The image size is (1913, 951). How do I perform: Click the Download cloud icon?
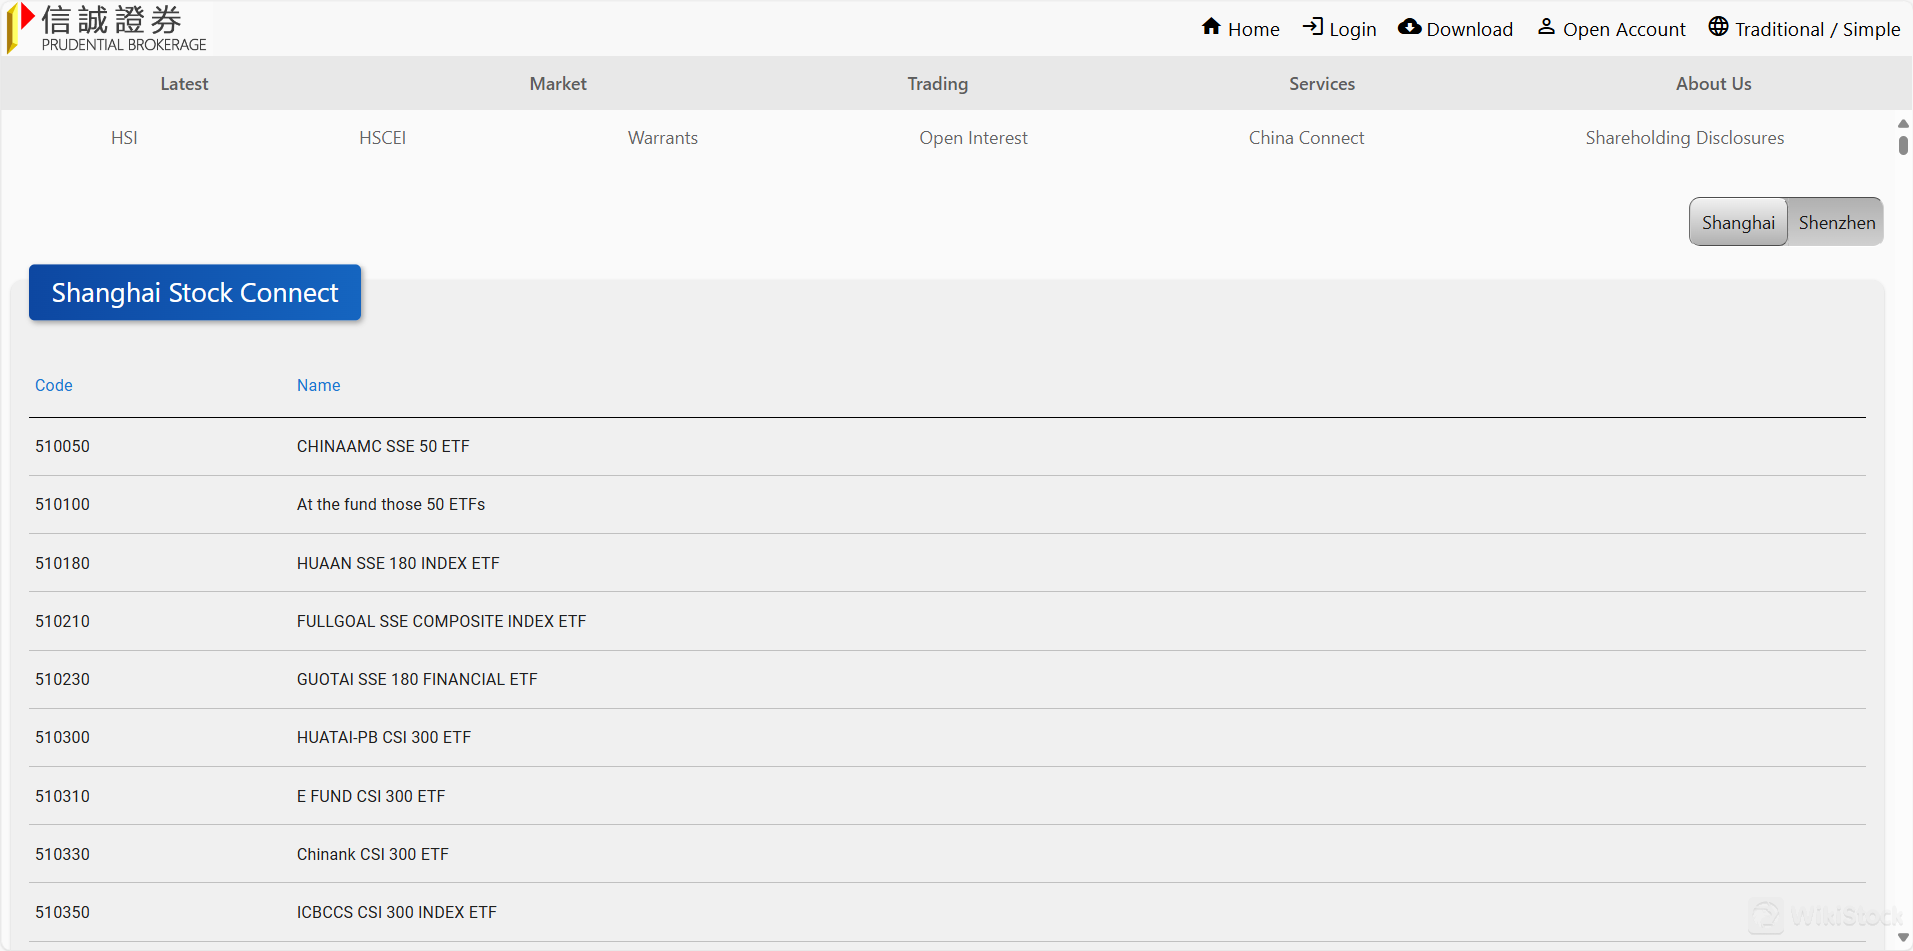pyautogui.click(x=1409, y=27)
